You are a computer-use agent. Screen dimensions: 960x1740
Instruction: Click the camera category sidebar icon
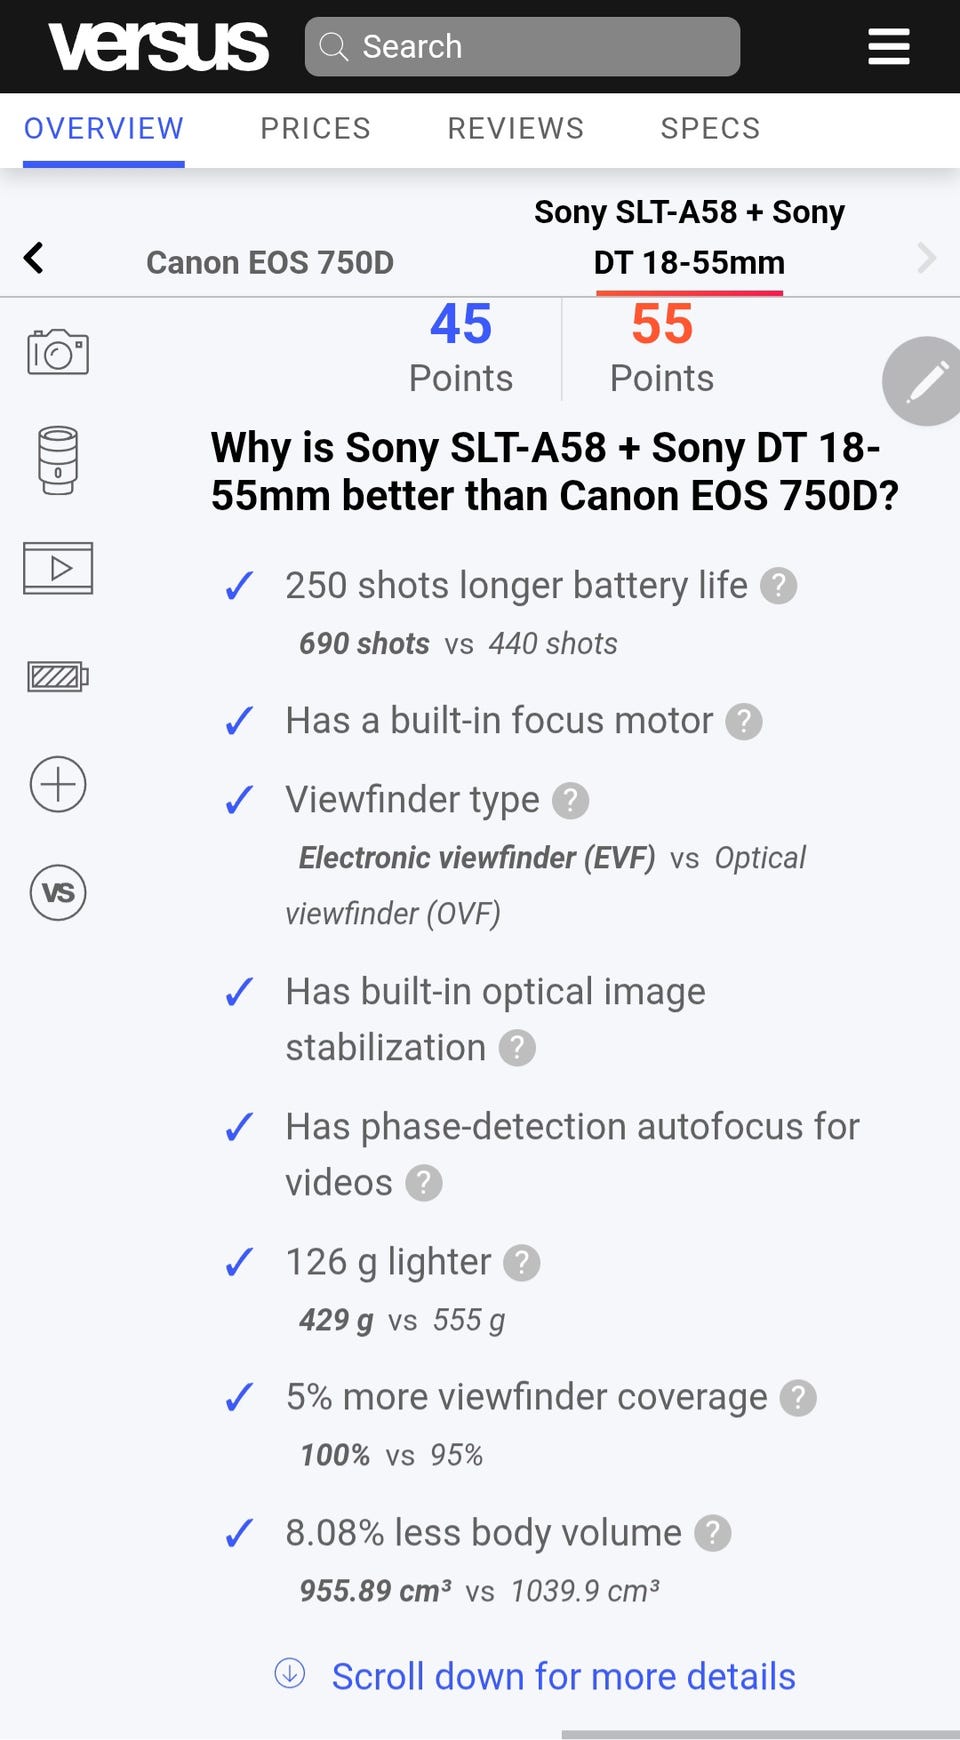58,352
